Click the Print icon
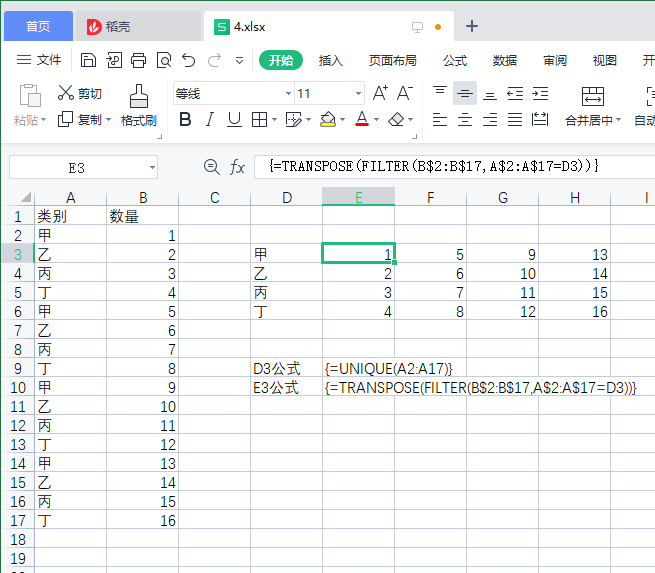Viewport: 655px width, 573px height. pyautogui.click(x=139, y=61)
